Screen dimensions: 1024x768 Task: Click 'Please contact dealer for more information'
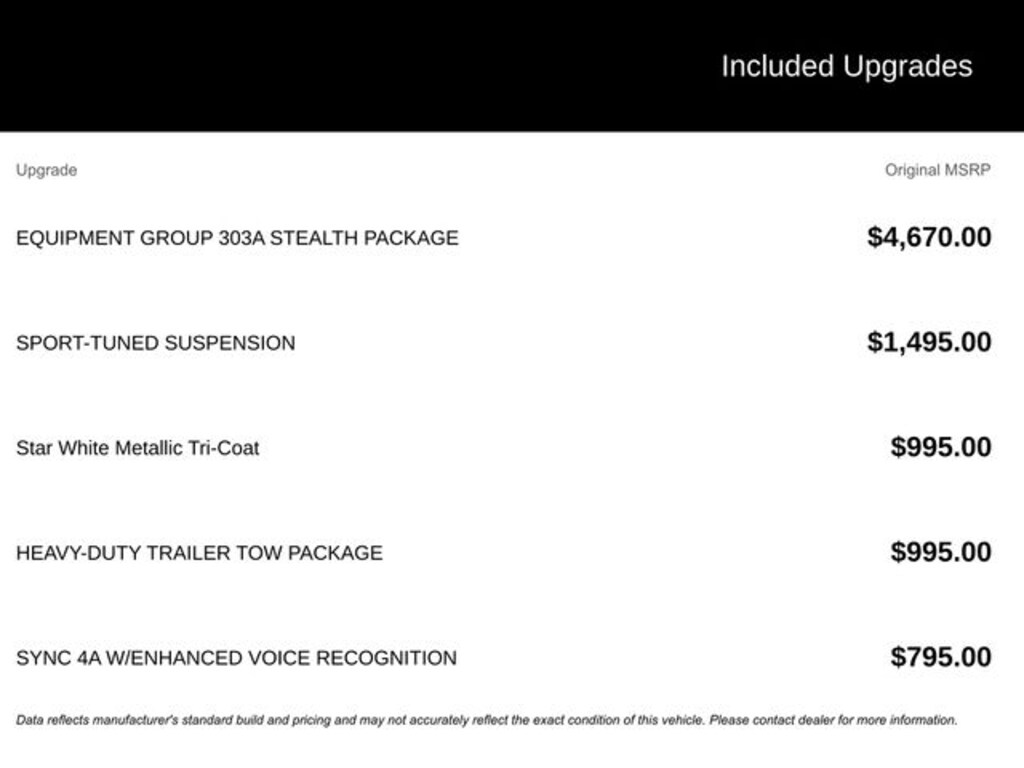pyautogui.click(x=833, y=720)
